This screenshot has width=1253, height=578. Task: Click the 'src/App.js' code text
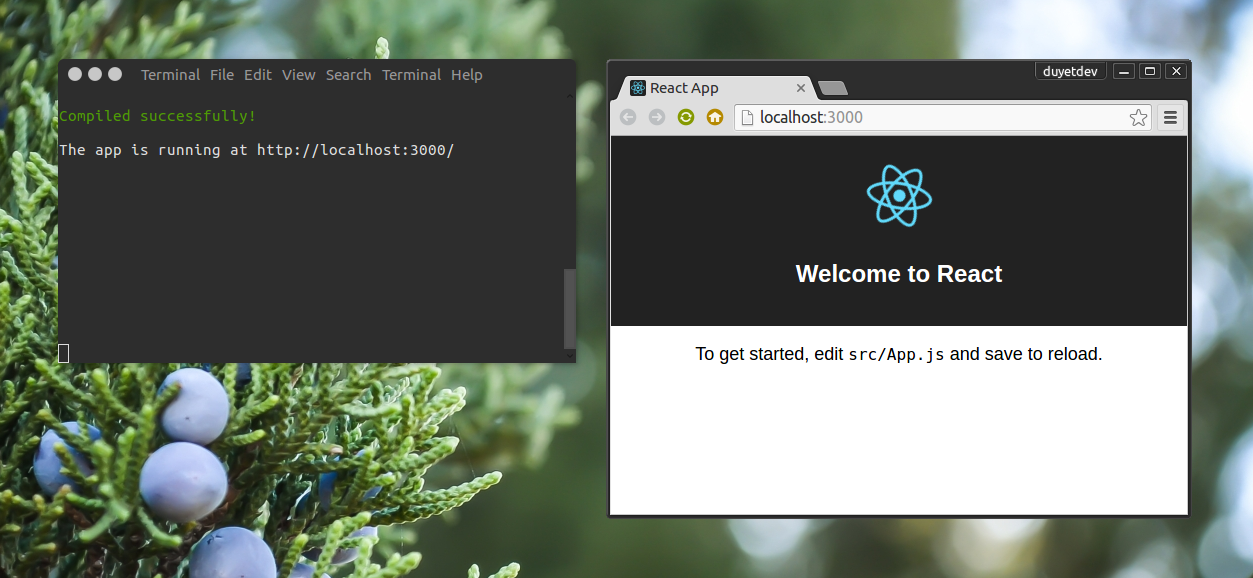(896, 355)
